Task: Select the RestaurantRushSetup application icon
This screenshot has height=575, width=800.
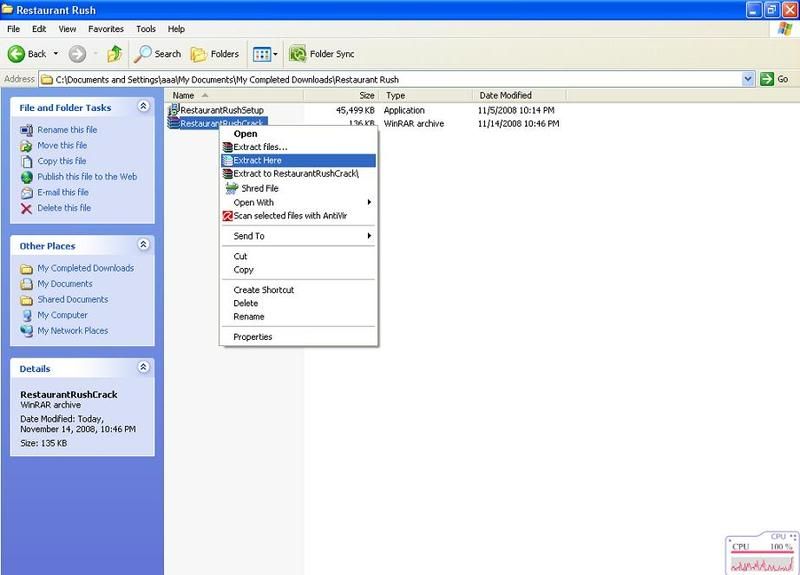Action: [174, 109]
